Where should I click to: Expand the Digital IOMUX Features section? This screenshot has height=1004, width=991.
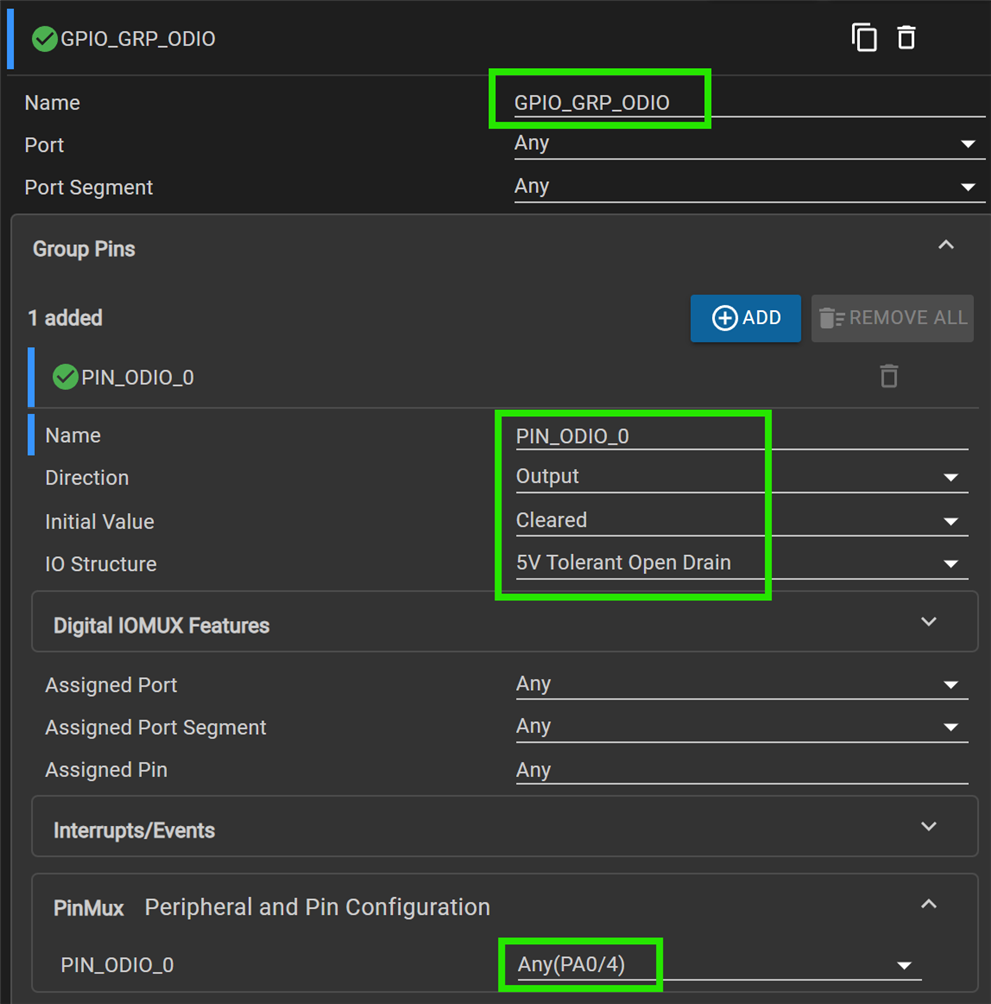(928, 622)
